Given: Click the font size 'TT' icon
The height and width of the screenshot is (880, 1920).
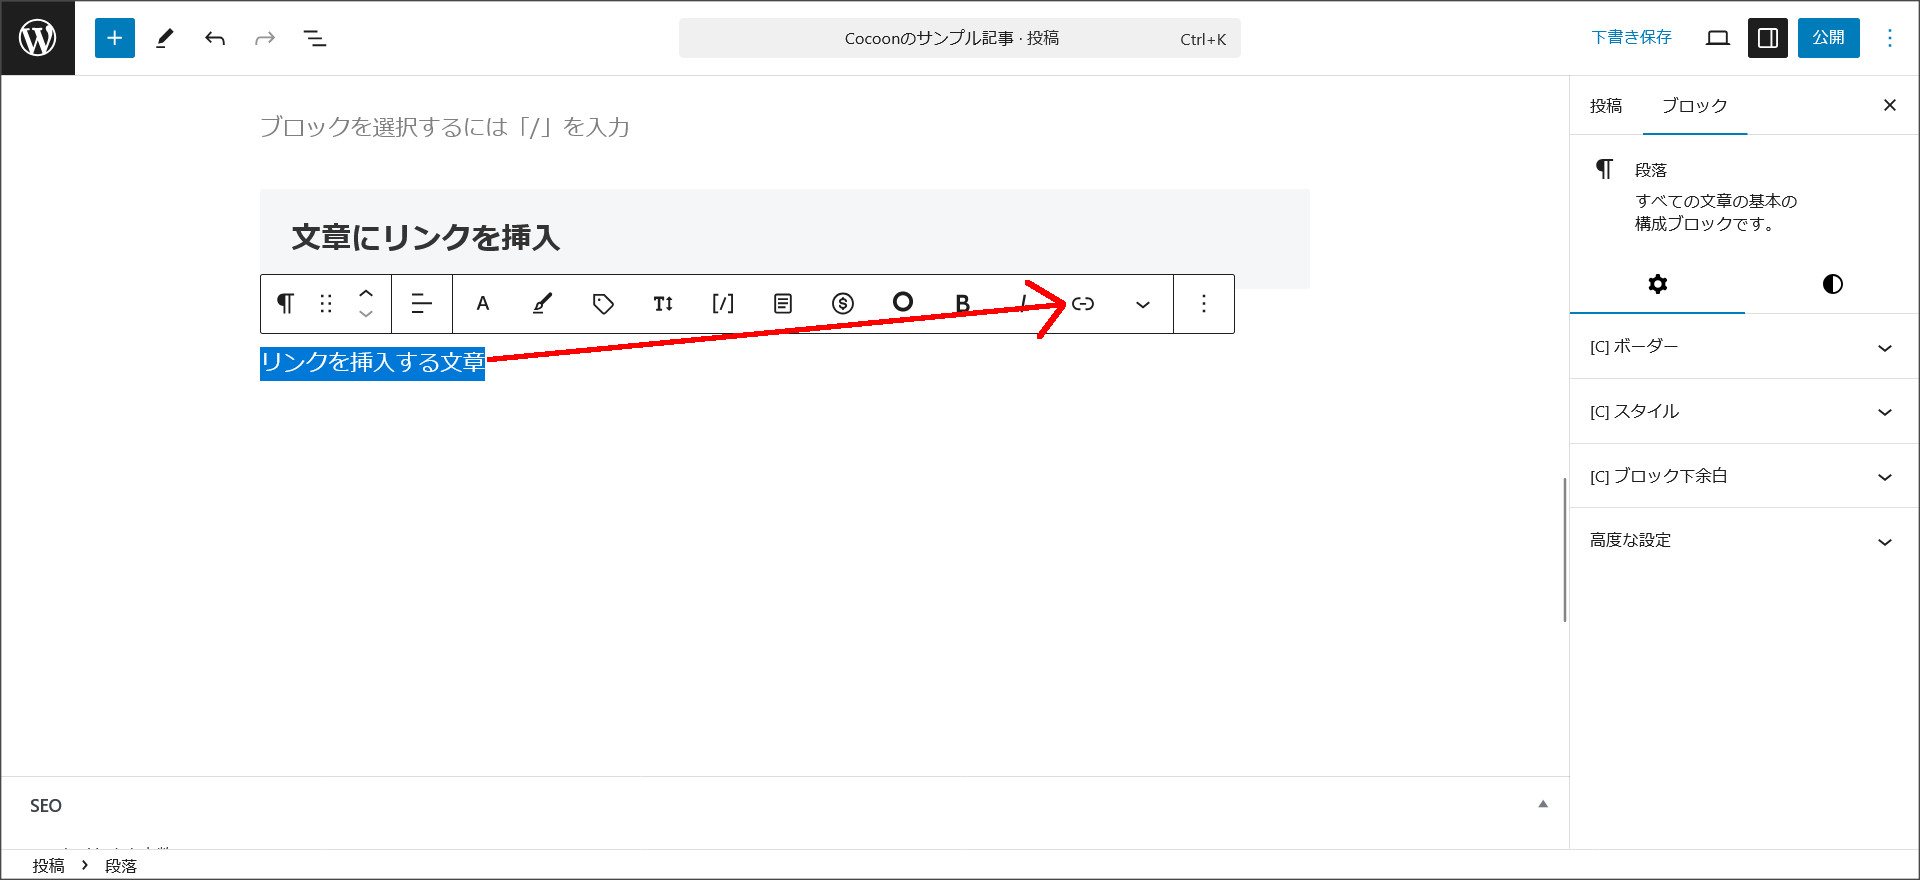Looking at the screenshot, I should tap(663, 304).
